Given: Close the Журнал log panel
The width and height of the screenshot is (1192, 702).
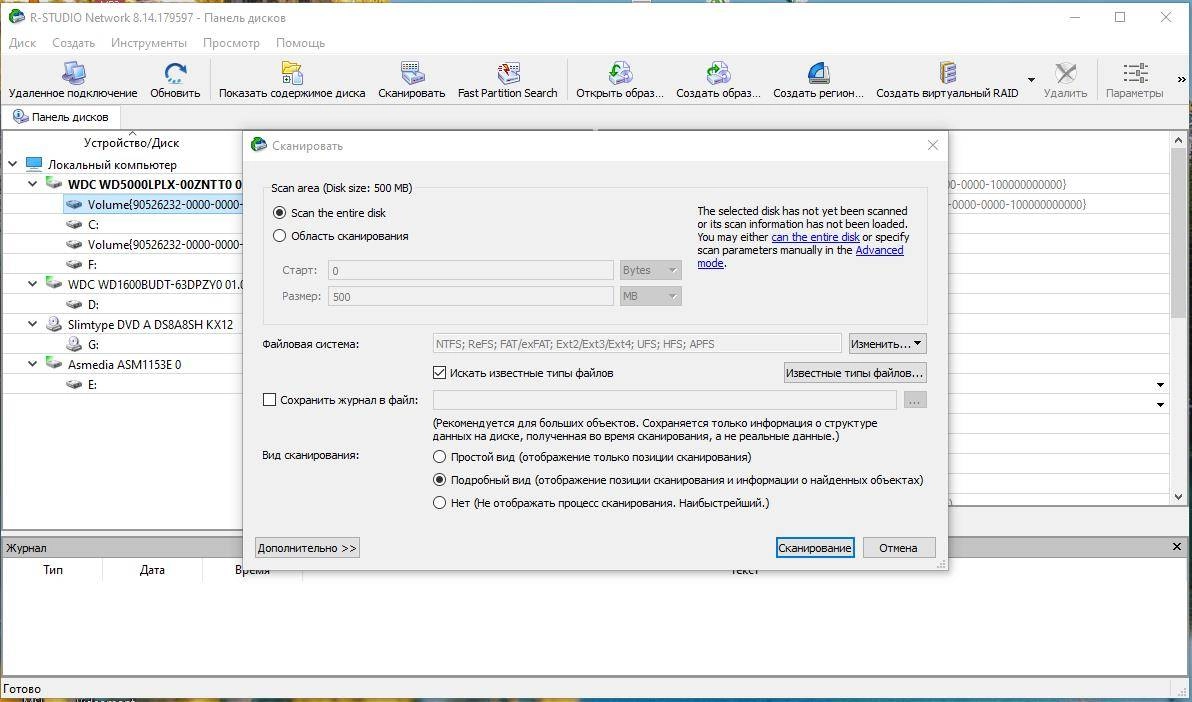Looking at the screenshot, I should pos(1177,547).
